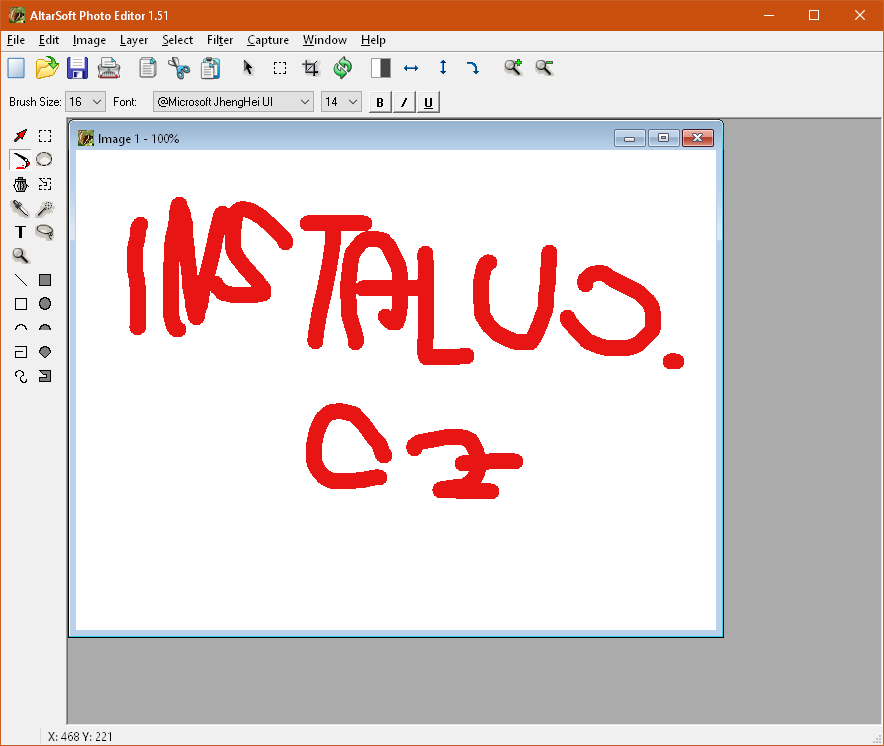Minimize the AltarSoft Photo Editor window
884x746 pixels.
(x=769, y=15)
